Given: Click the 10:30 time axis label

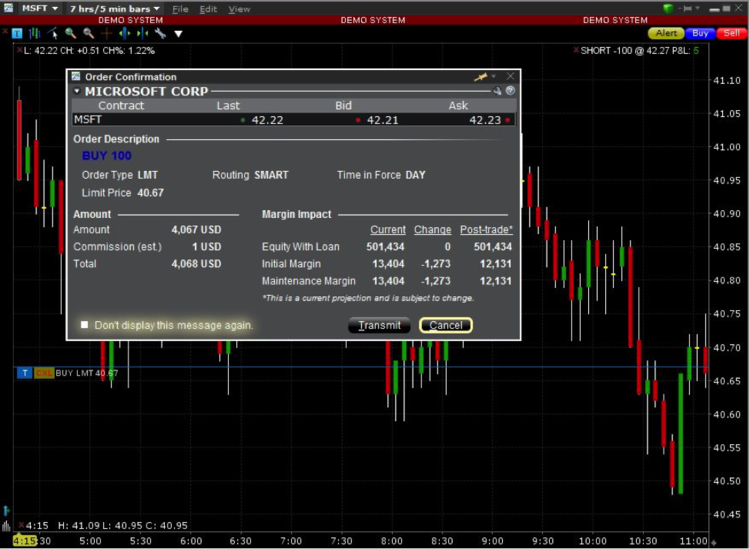Looking at the screenshot, I should (x=643, y=541).
